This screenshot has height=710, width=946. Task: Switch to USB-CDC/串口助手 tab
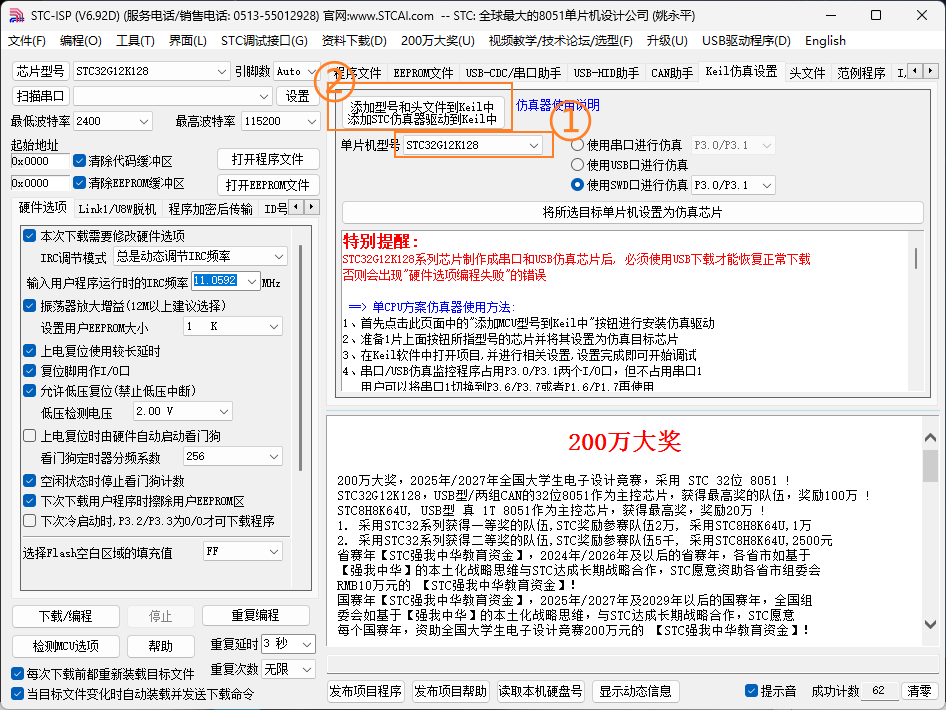pos(513,73)
